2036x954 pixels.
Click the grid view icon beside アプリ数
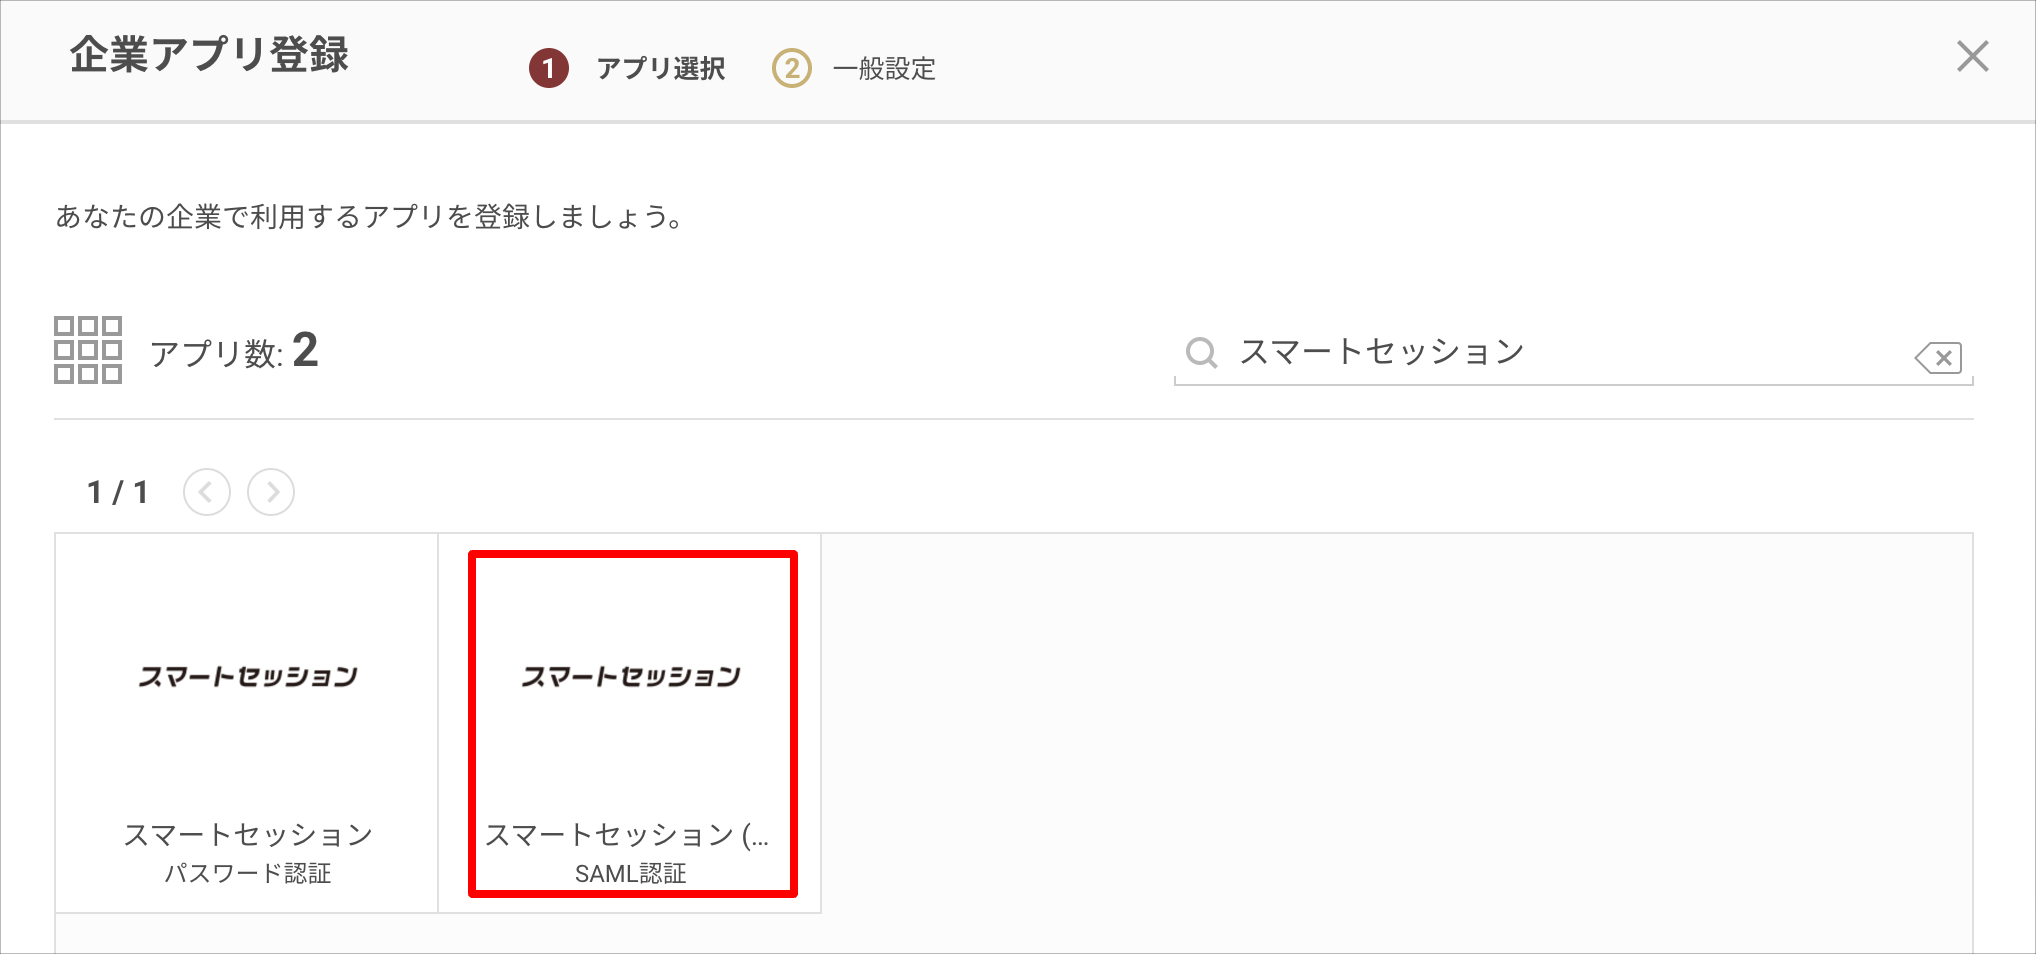88,350
